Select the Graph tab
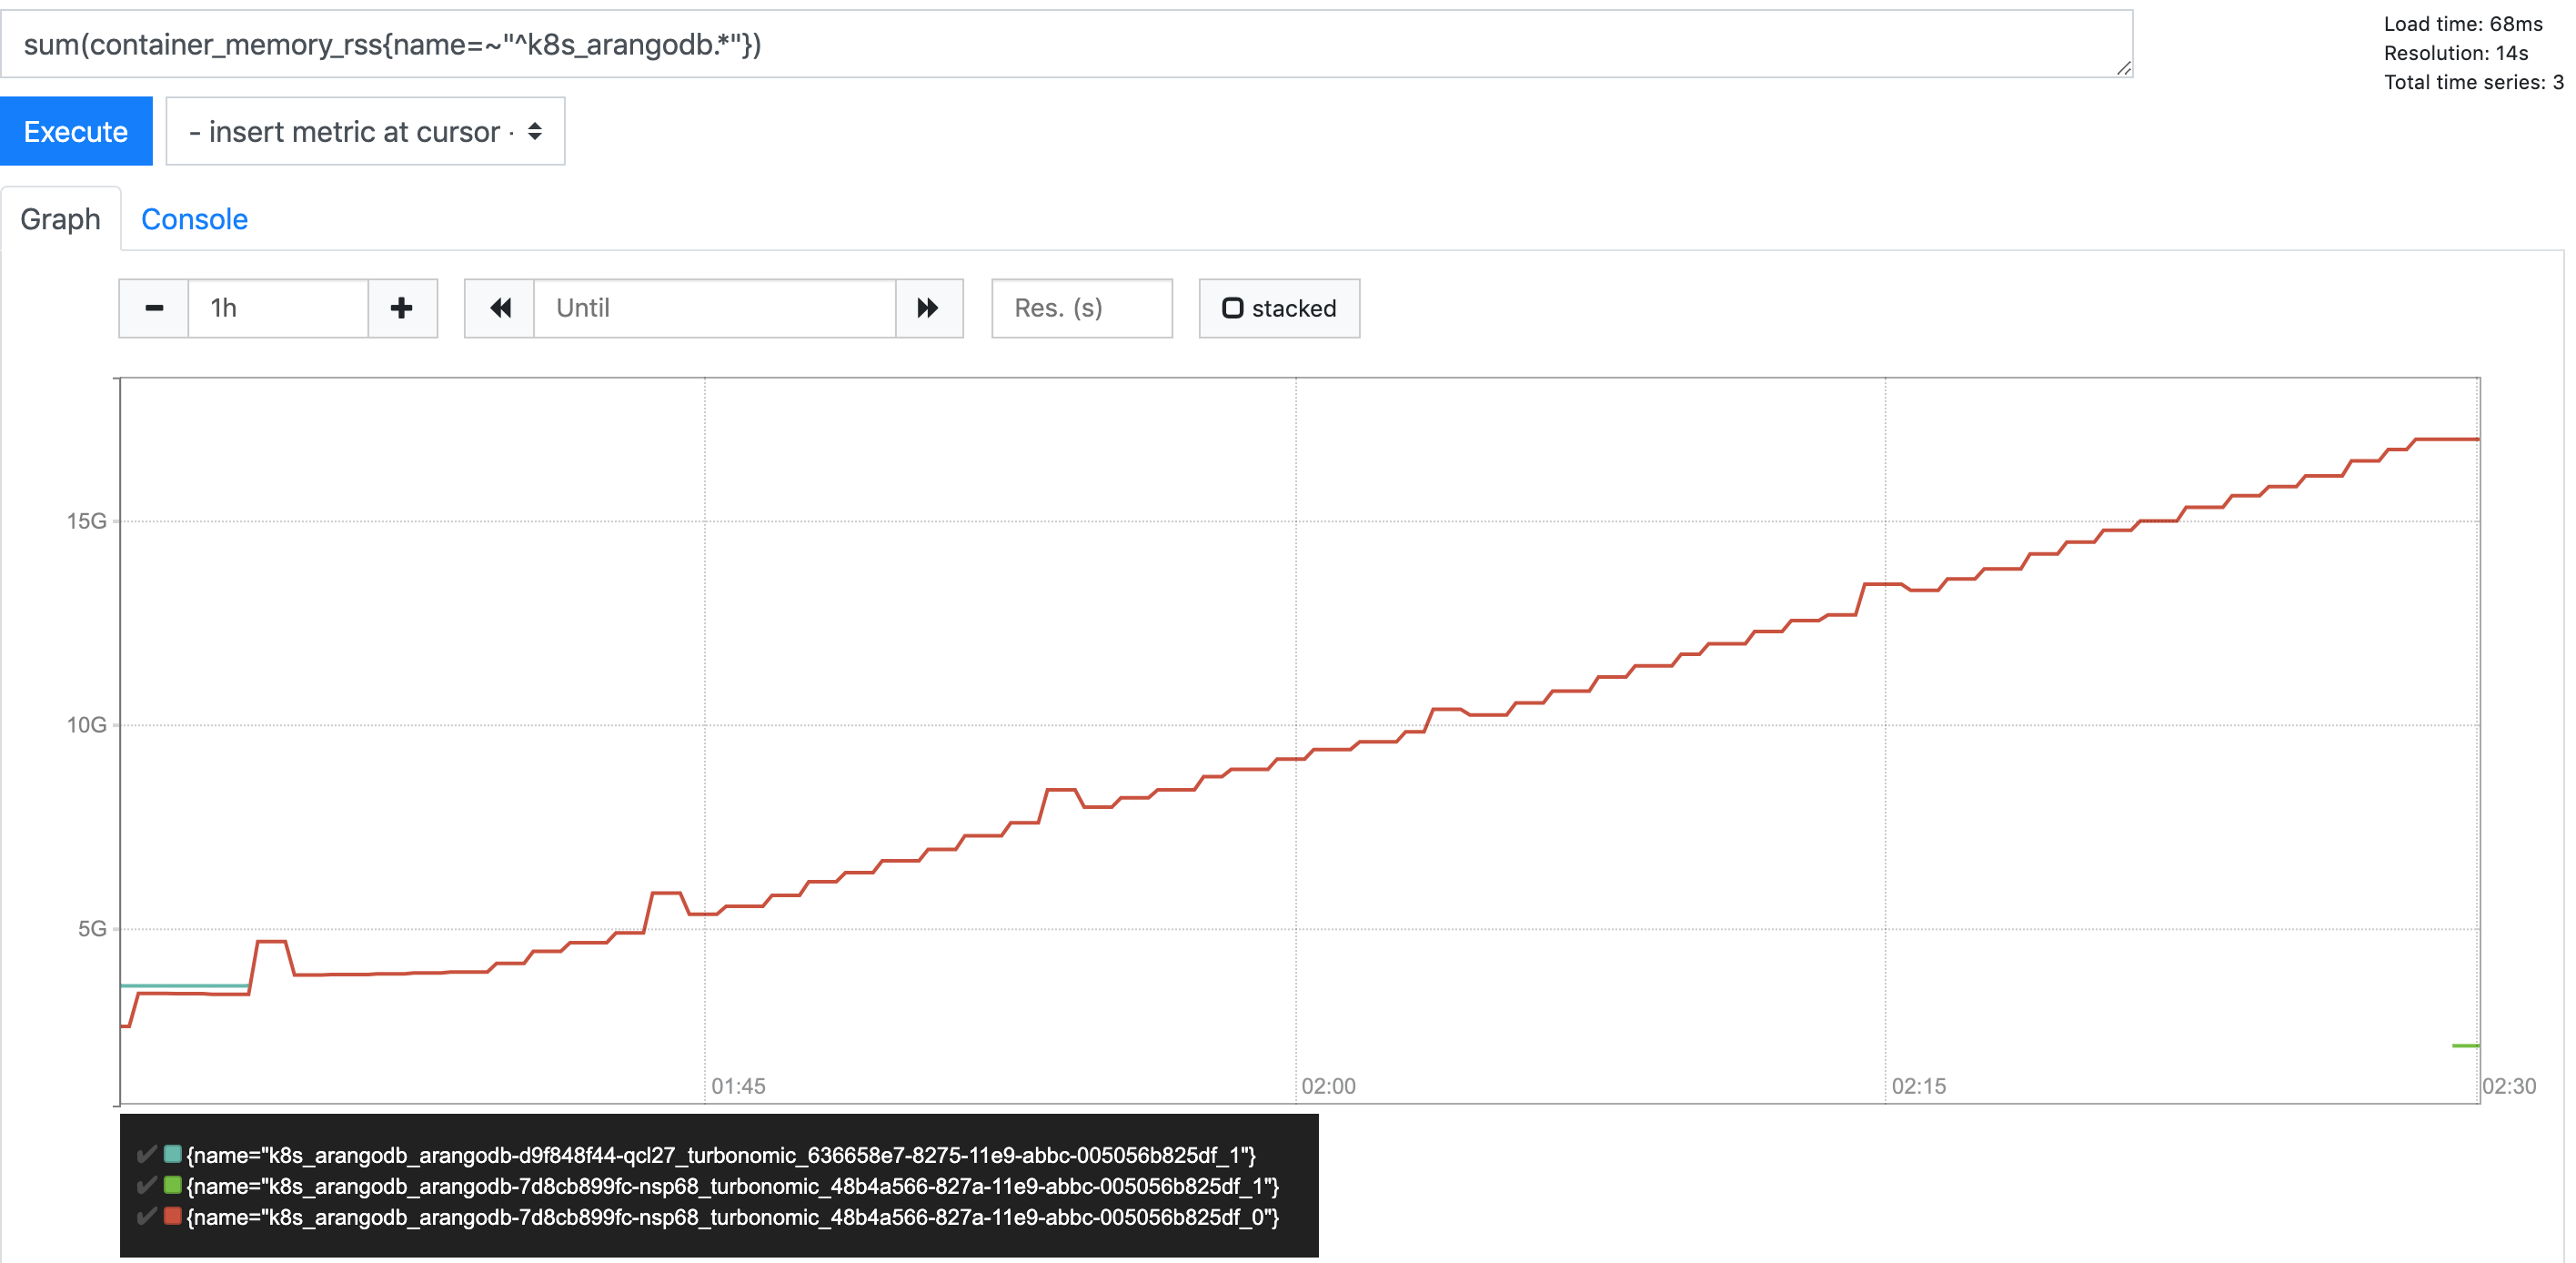 [x=59, y=219]
